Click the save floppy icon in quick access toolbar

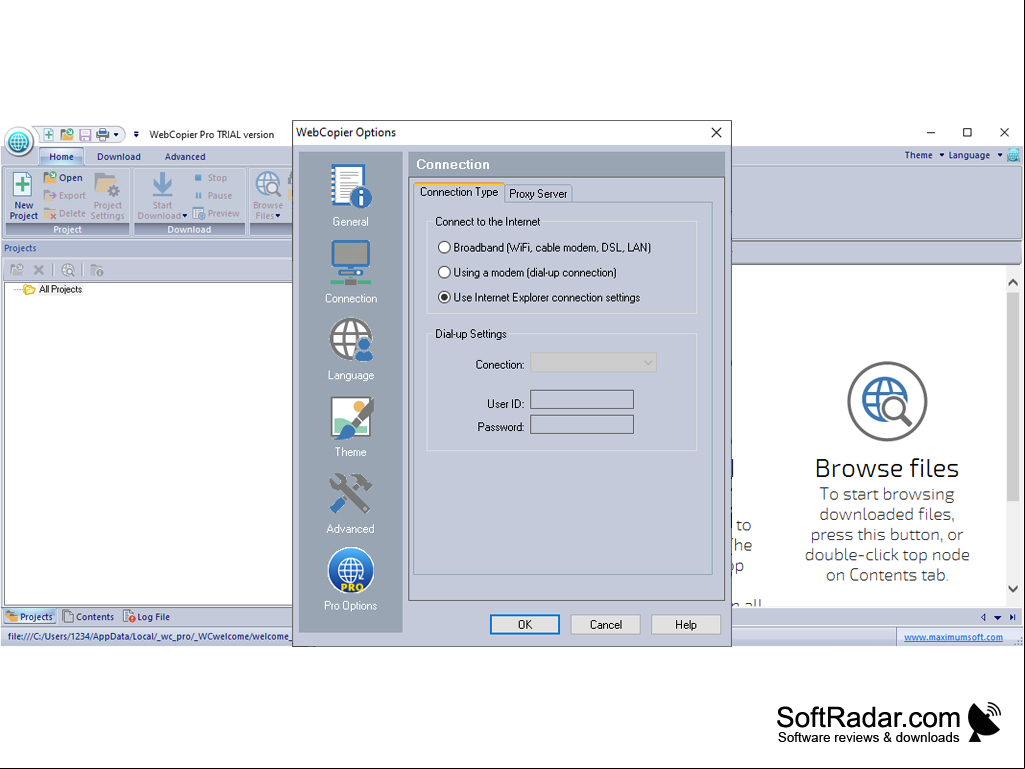pyautogui.click(x=85, y=135)
